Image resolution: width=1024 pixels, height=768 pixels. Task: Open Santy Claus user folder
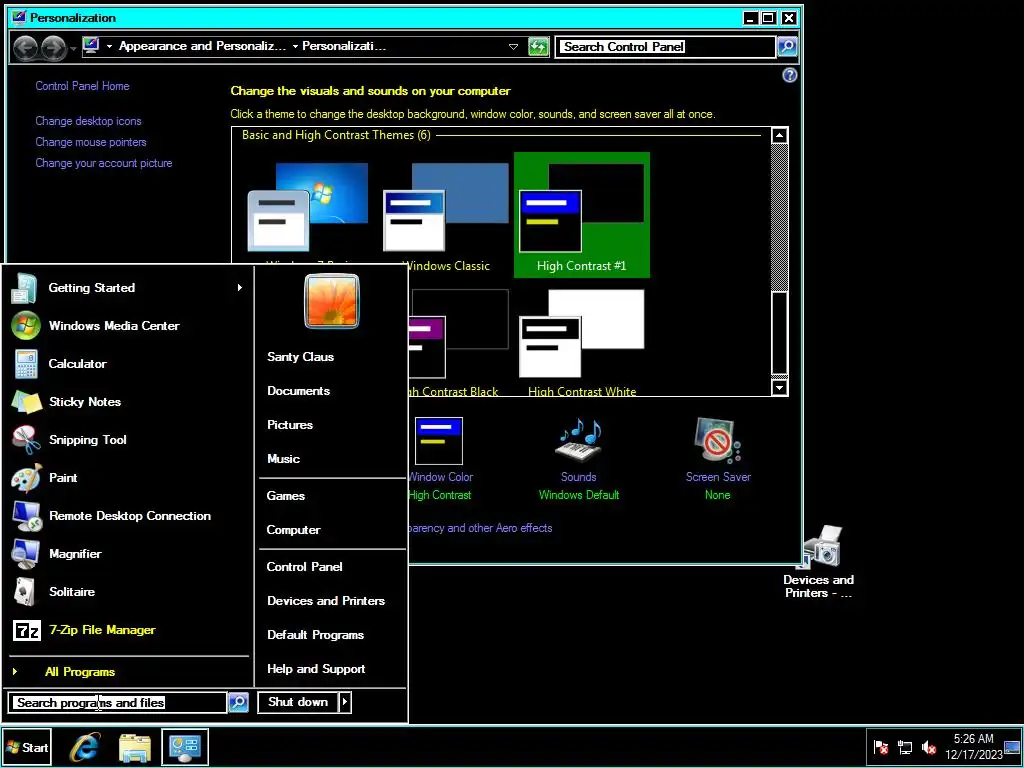300,357
